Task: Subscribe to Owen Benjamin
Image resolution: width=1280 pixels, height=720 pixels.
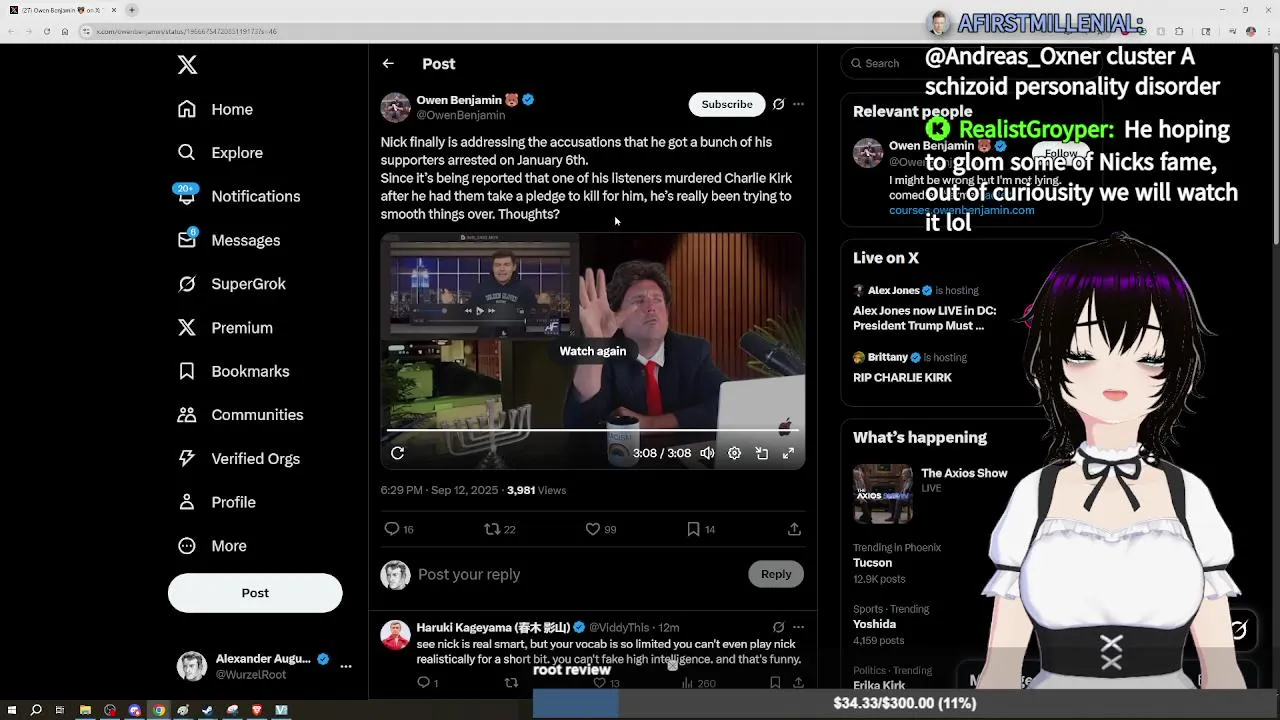Action: click(727, 104)
